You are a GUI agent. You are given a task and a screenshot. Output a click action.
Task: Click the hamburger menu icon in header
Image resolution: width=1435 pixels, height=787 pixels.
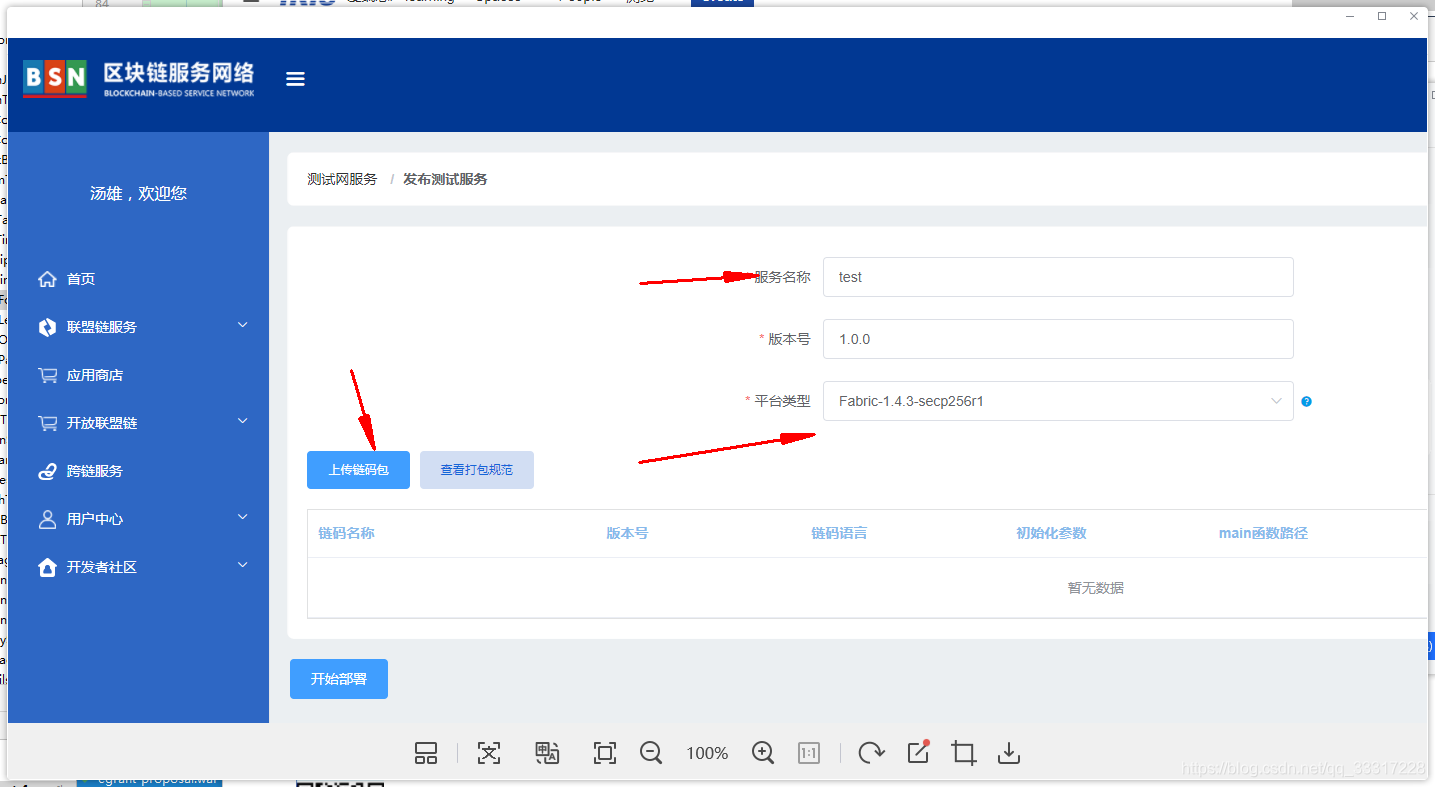point(295,79)
